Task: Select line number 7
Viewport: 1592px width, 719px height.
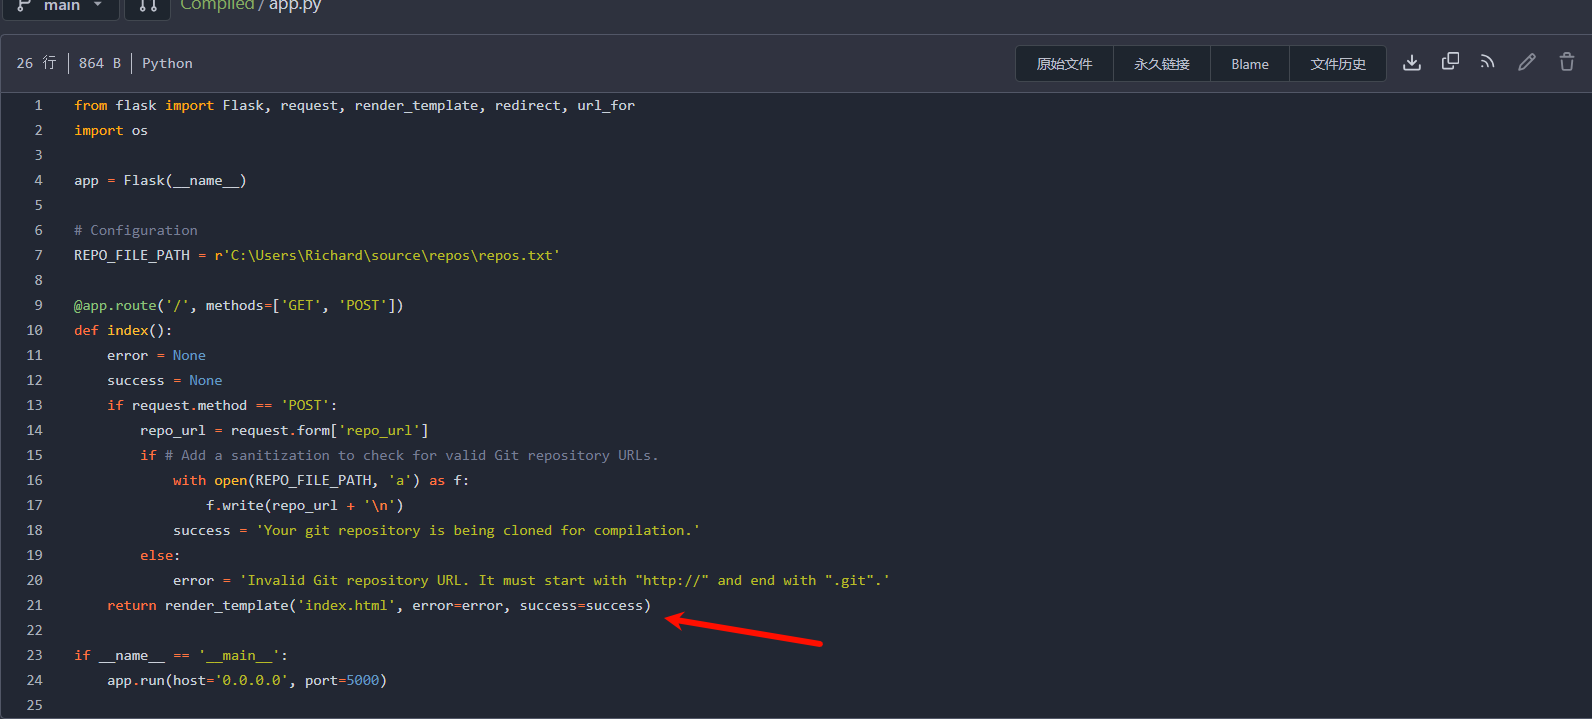Action: (39, 255)
